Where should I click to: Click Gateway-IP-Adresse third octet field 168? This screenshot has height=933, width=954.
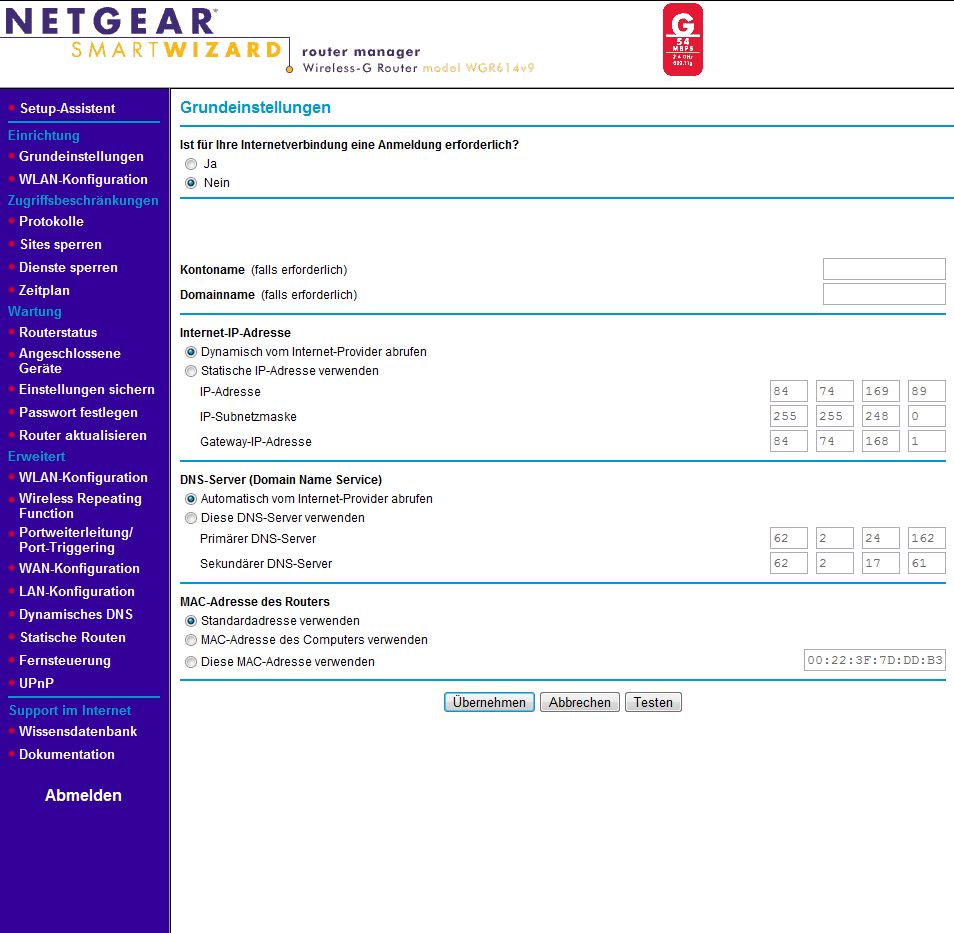coord(880,441)
